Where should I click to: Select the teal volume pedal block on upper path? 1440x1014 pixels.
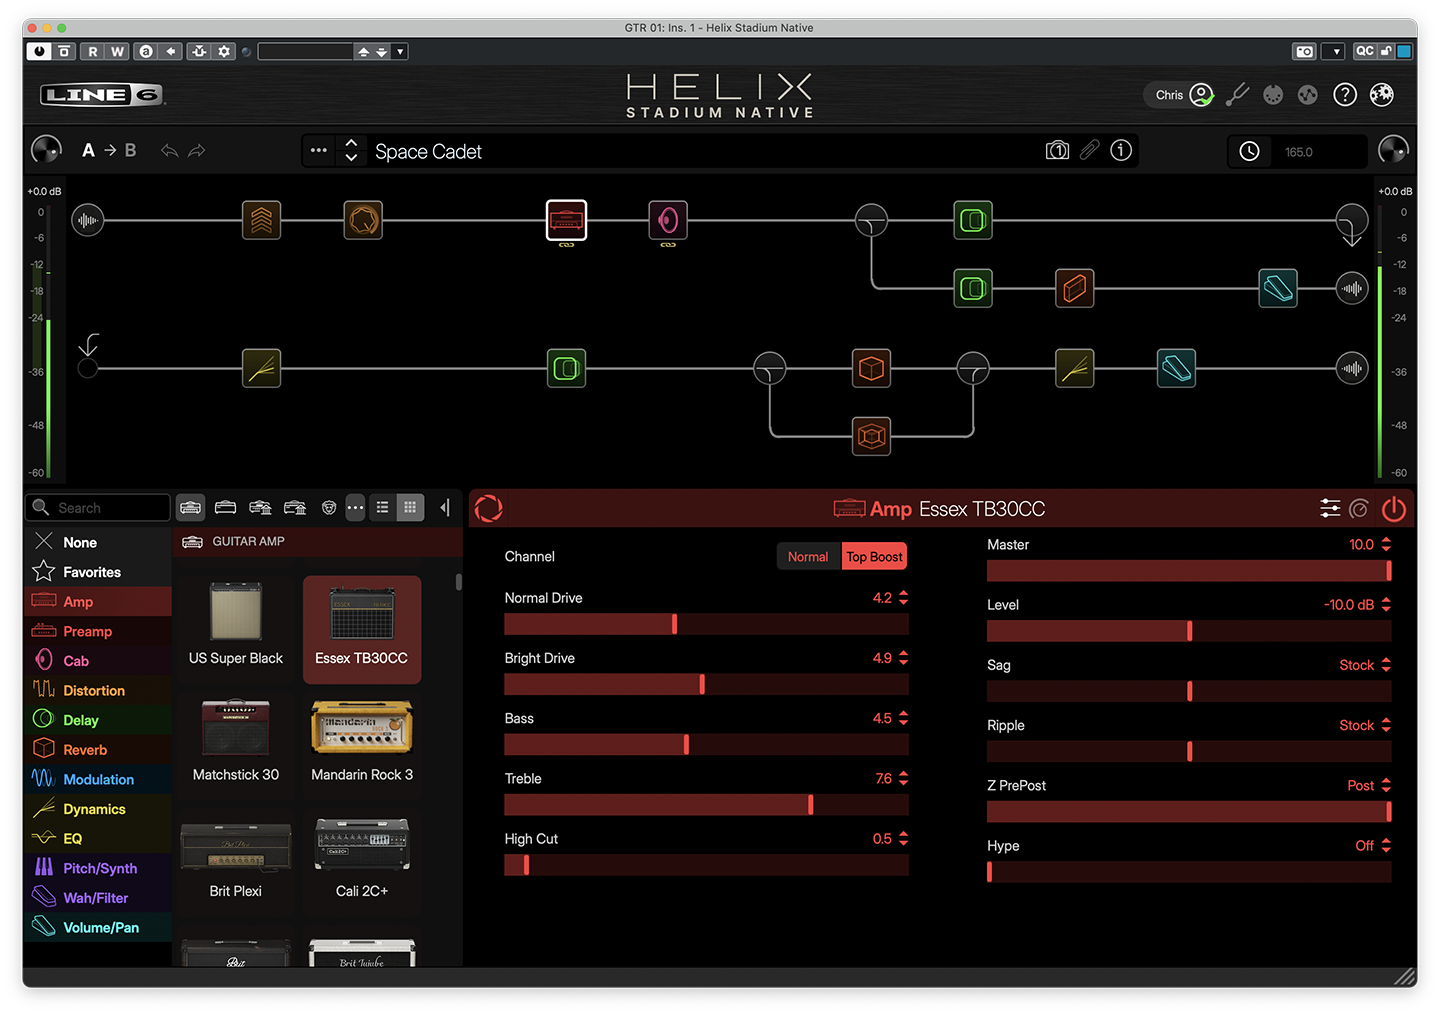click(1278, 288)
